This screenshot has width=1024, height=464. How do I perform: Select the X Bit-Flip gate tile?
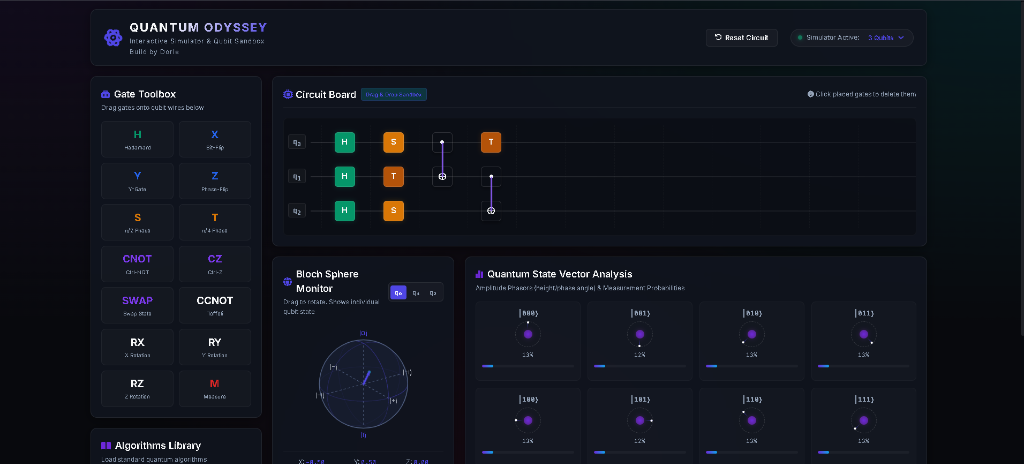click(215, 139)
